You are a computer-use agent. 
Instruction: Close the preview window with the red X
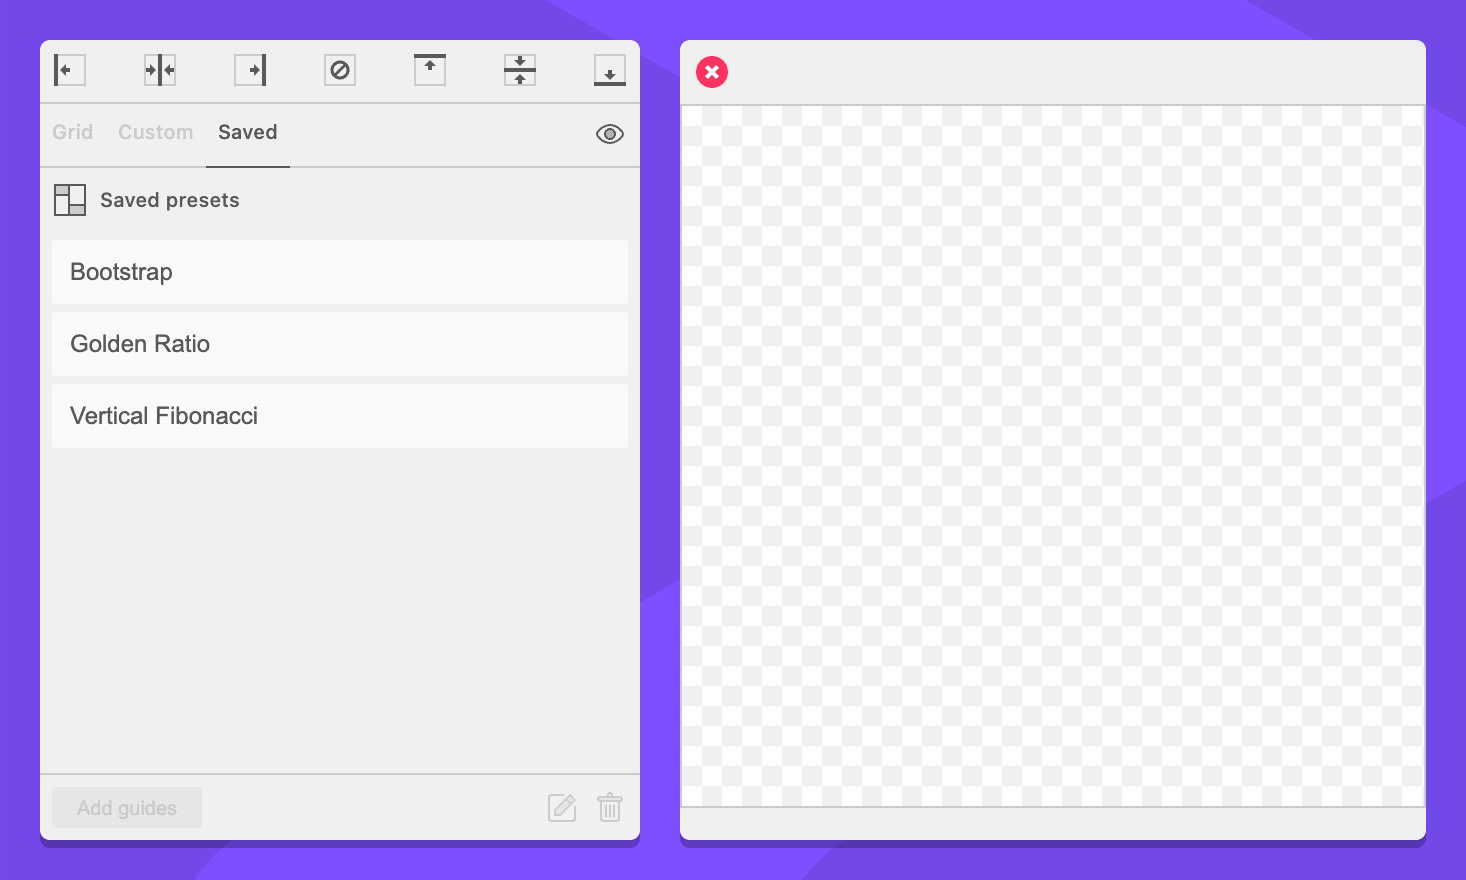coord(712,72)
